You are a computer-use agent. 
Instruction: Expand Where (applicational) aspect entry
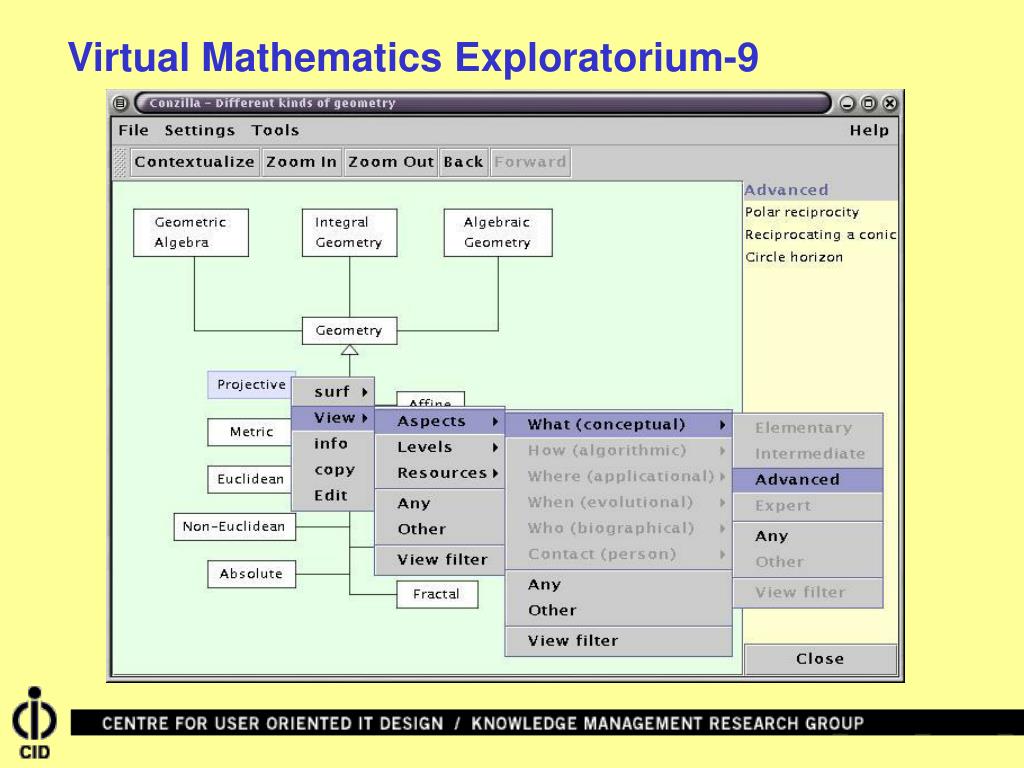click(x=618, y=476)
